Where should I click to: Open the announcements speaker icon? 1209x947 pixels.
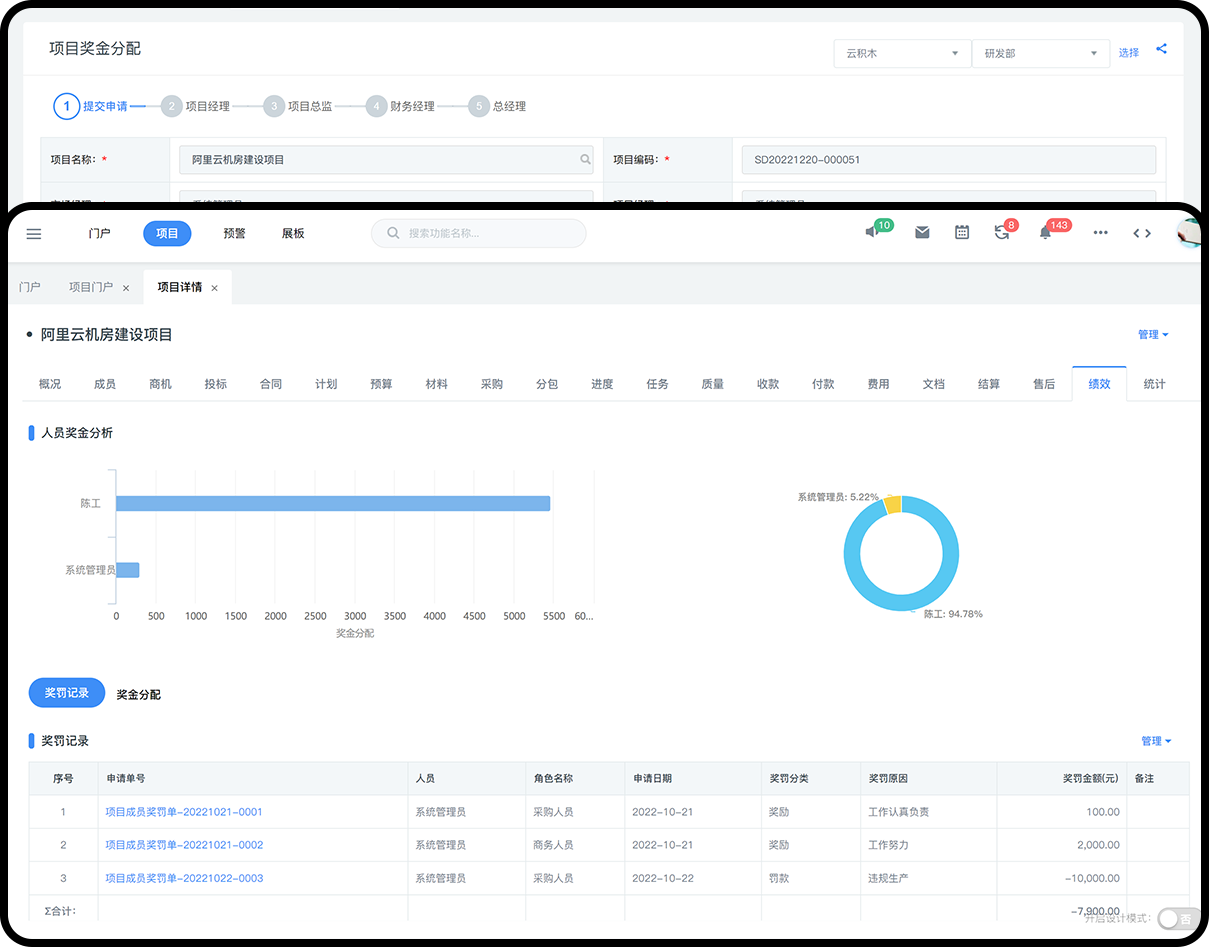[872, 233]
